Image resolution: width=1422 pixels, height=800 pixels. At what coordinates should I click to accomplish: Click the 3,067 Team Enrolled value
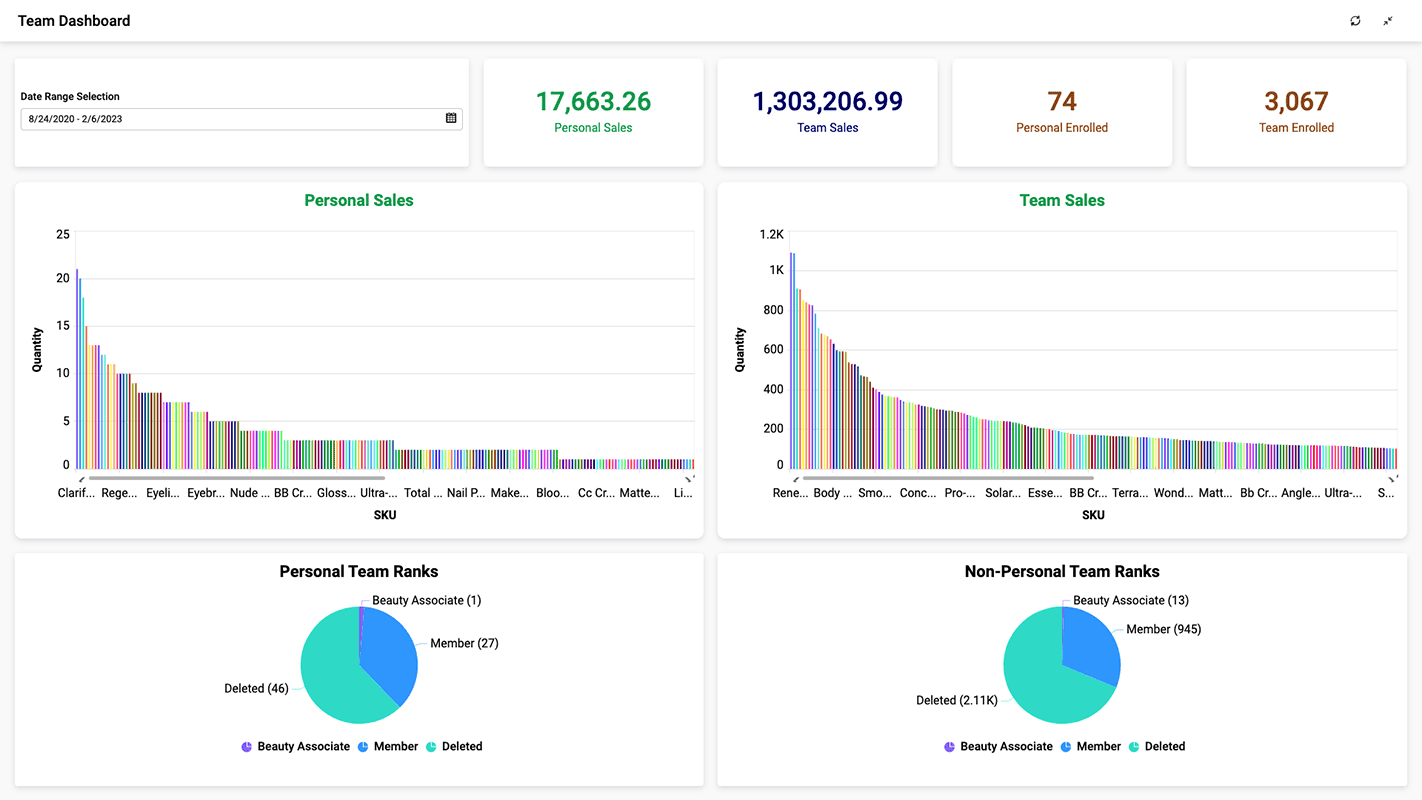point(1296,102)
